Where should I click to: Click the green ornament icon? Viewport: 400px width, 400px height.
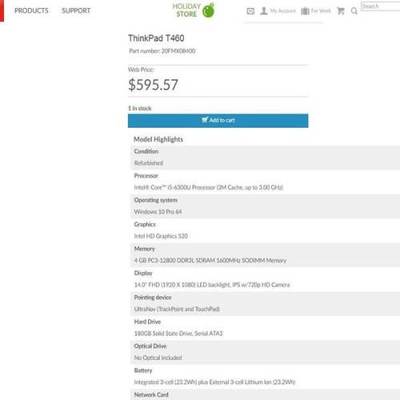[209, 10]
